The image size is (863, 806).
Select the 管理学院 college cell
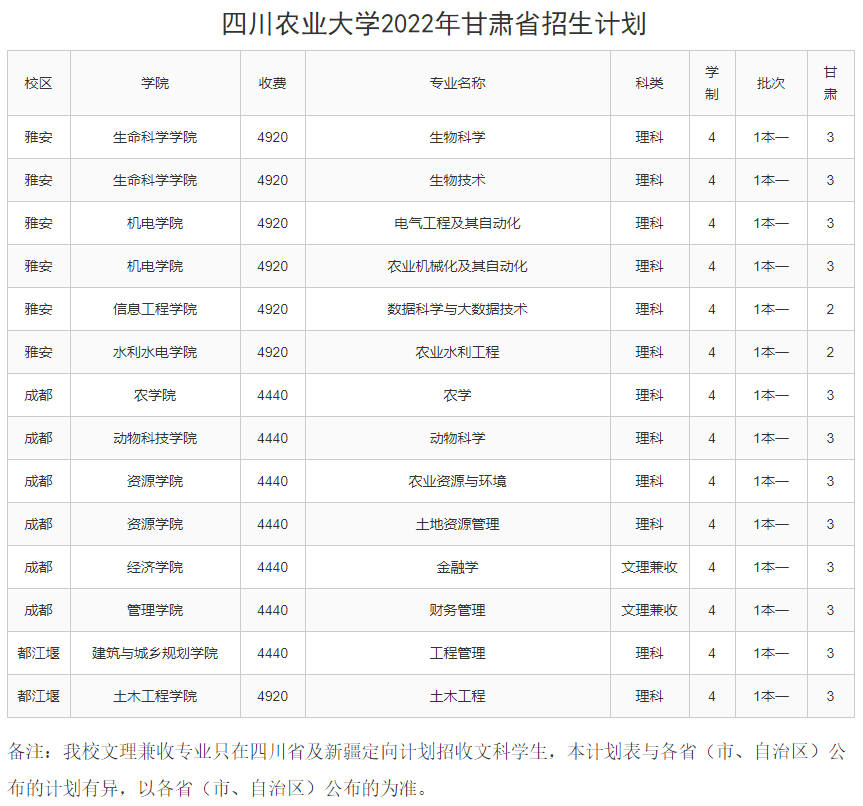pos(155,609)
